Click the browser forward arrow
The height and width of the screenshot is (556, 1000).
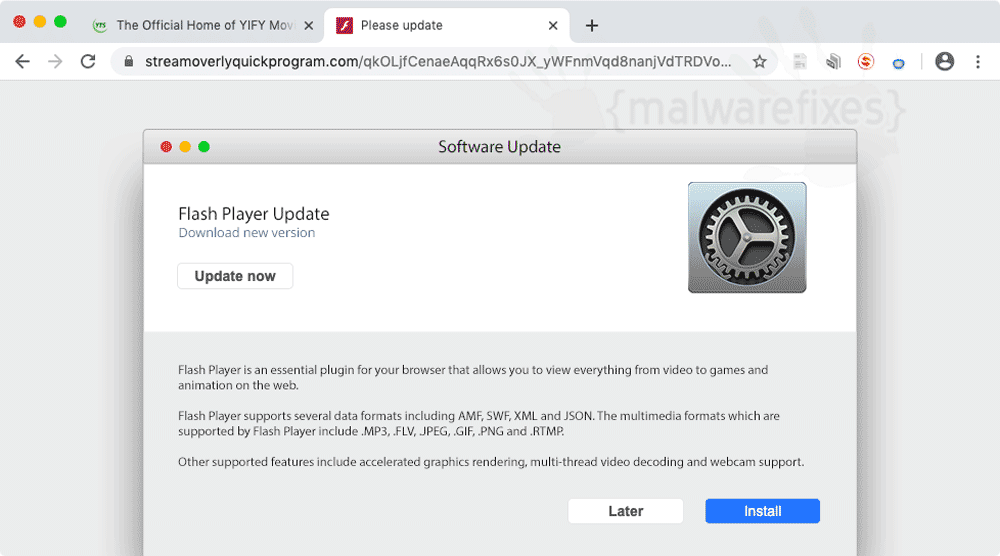55,61
